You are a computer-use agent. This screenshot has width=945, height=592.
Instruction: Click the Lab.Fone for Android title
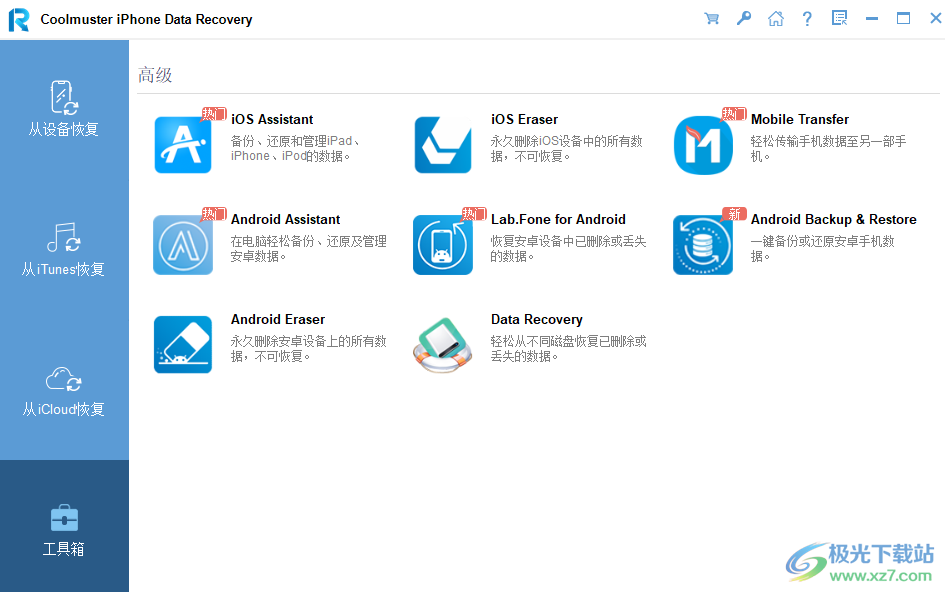(x=558, y=219)
